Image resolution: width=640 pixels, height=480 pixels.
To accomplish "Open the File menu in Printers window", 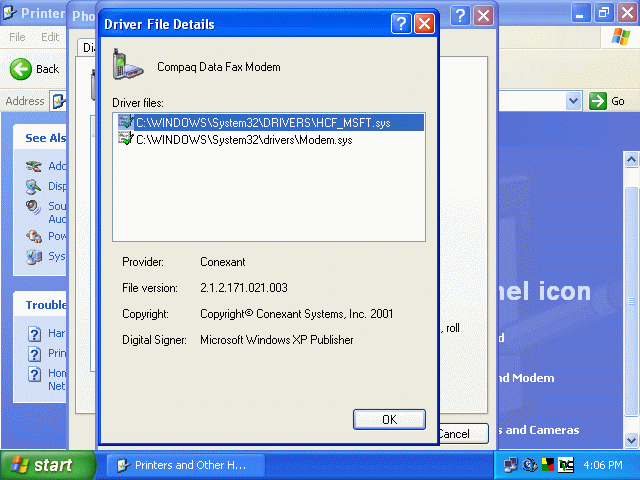I will pos(17,37).
